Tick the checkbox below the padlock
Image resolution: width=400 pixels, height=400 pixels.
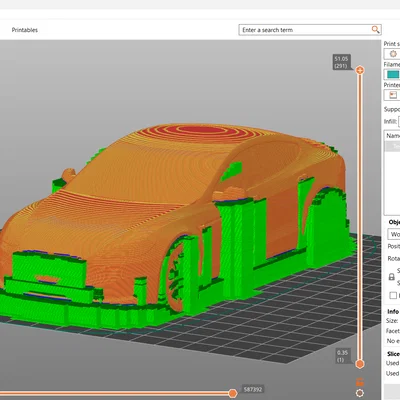coord(393,295)
